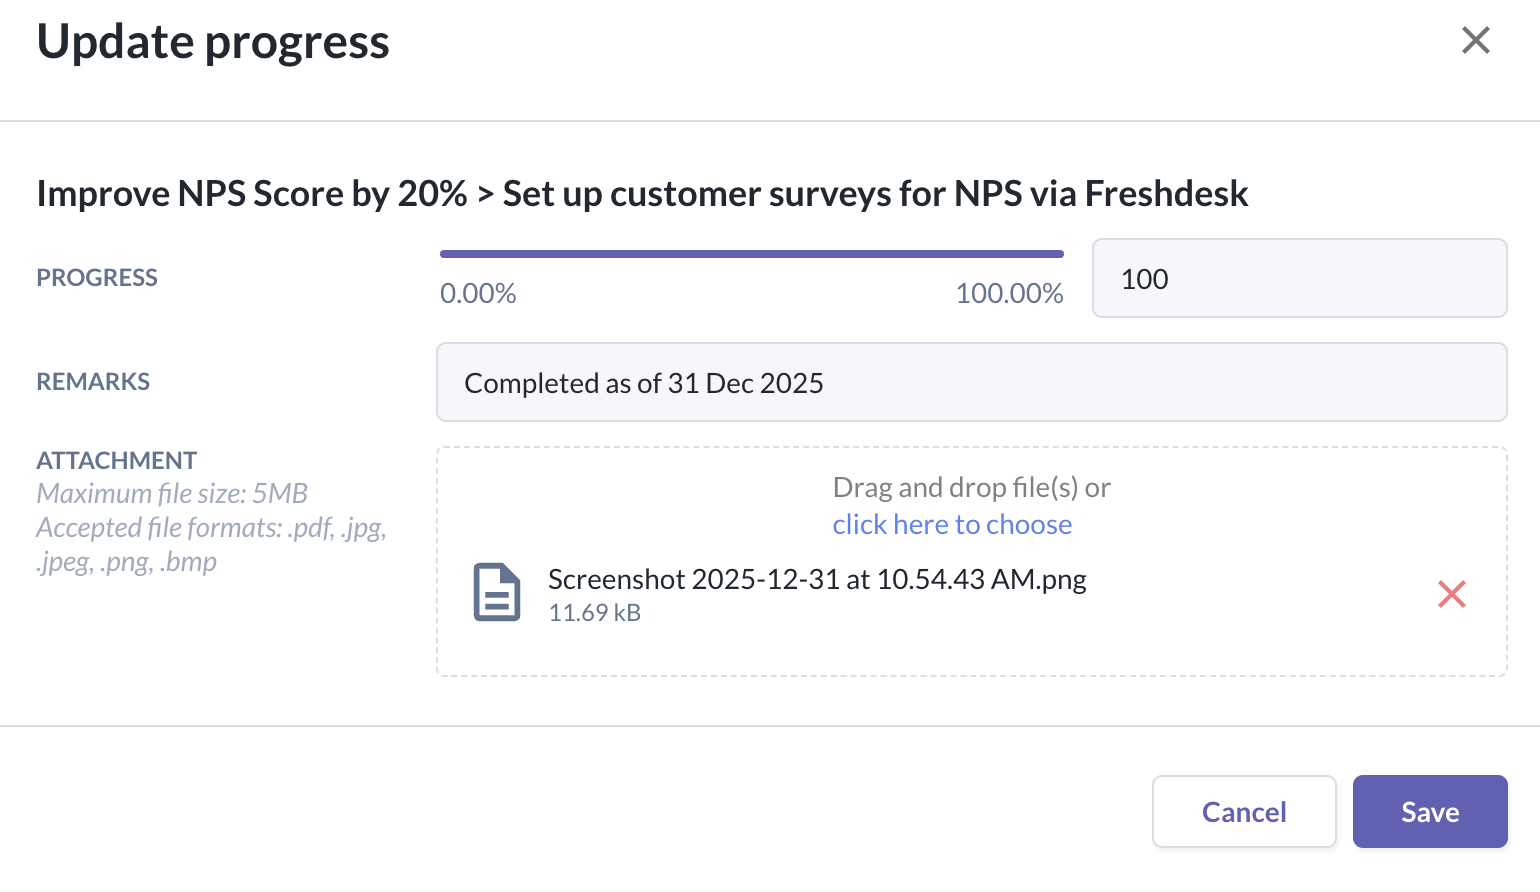
Task: Click the 'Maximum file size: 5MB' hint
Action: pos(172,494)
